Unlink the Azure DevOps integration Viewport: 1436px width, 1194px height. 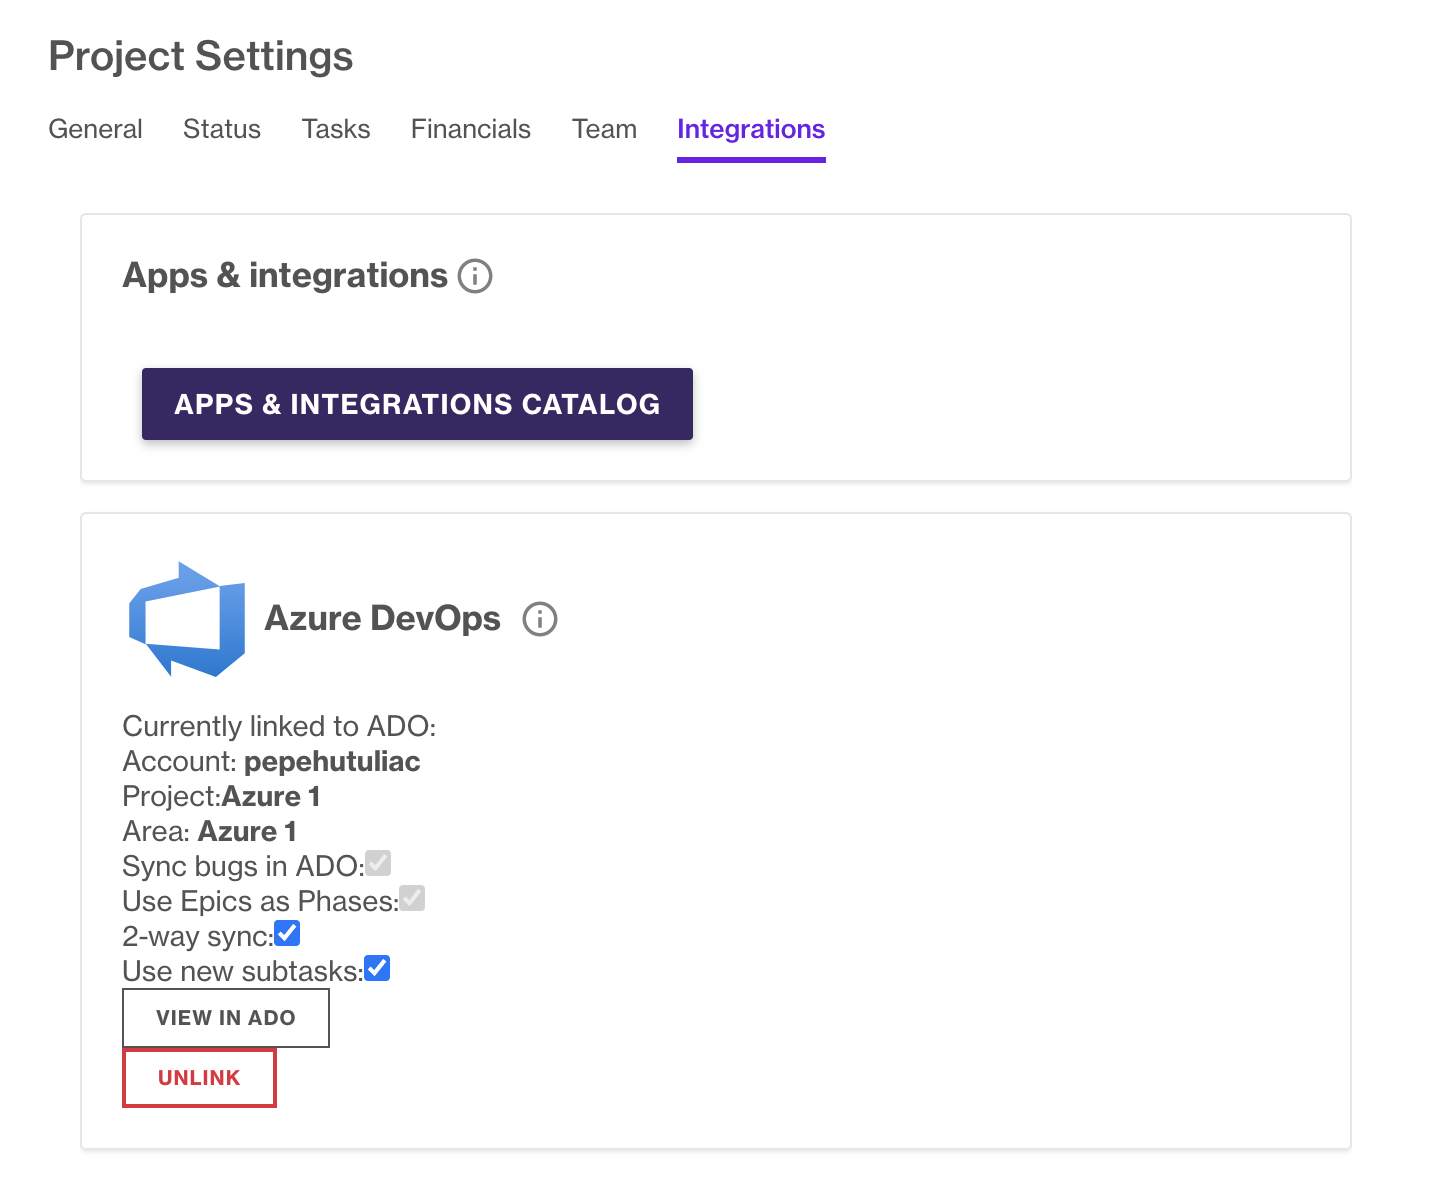[199, 1077]
